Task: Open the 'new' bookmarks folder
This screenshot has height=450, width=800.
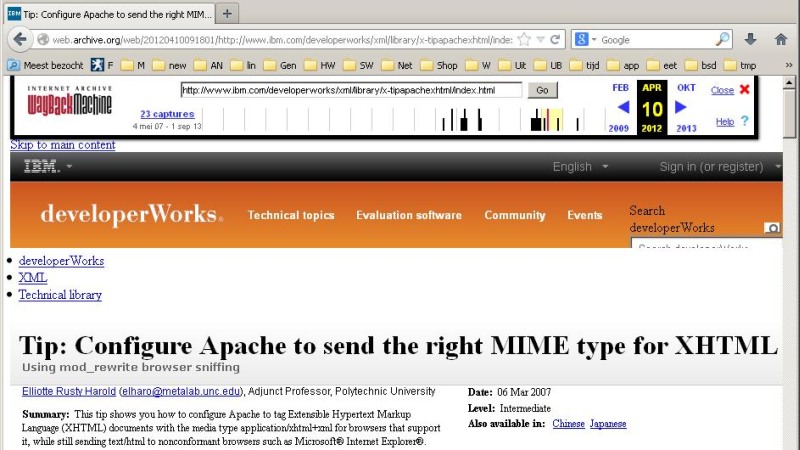Action: pyautogui.click(x=170, y=65)
